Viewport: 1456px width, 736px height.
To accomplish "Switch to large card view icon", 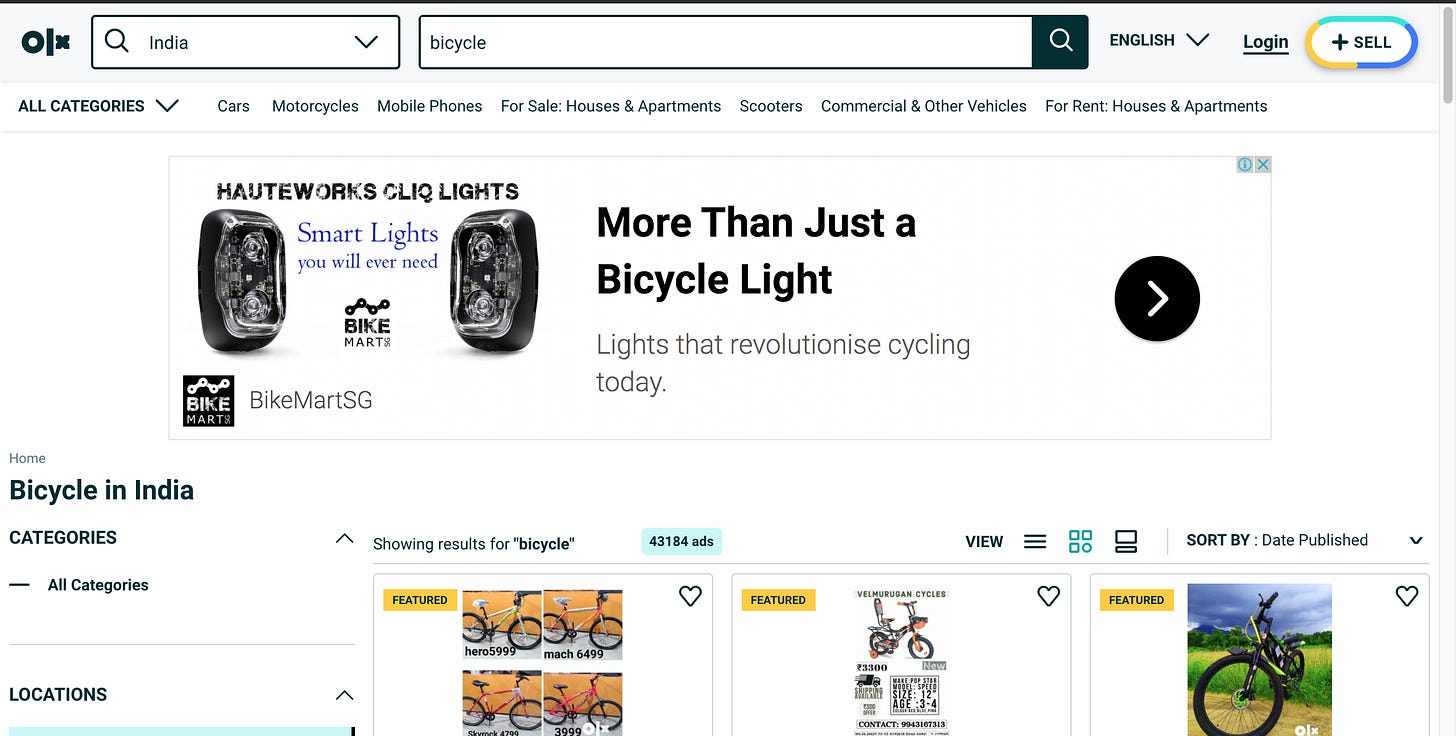I will click(x=1126, y=541).
